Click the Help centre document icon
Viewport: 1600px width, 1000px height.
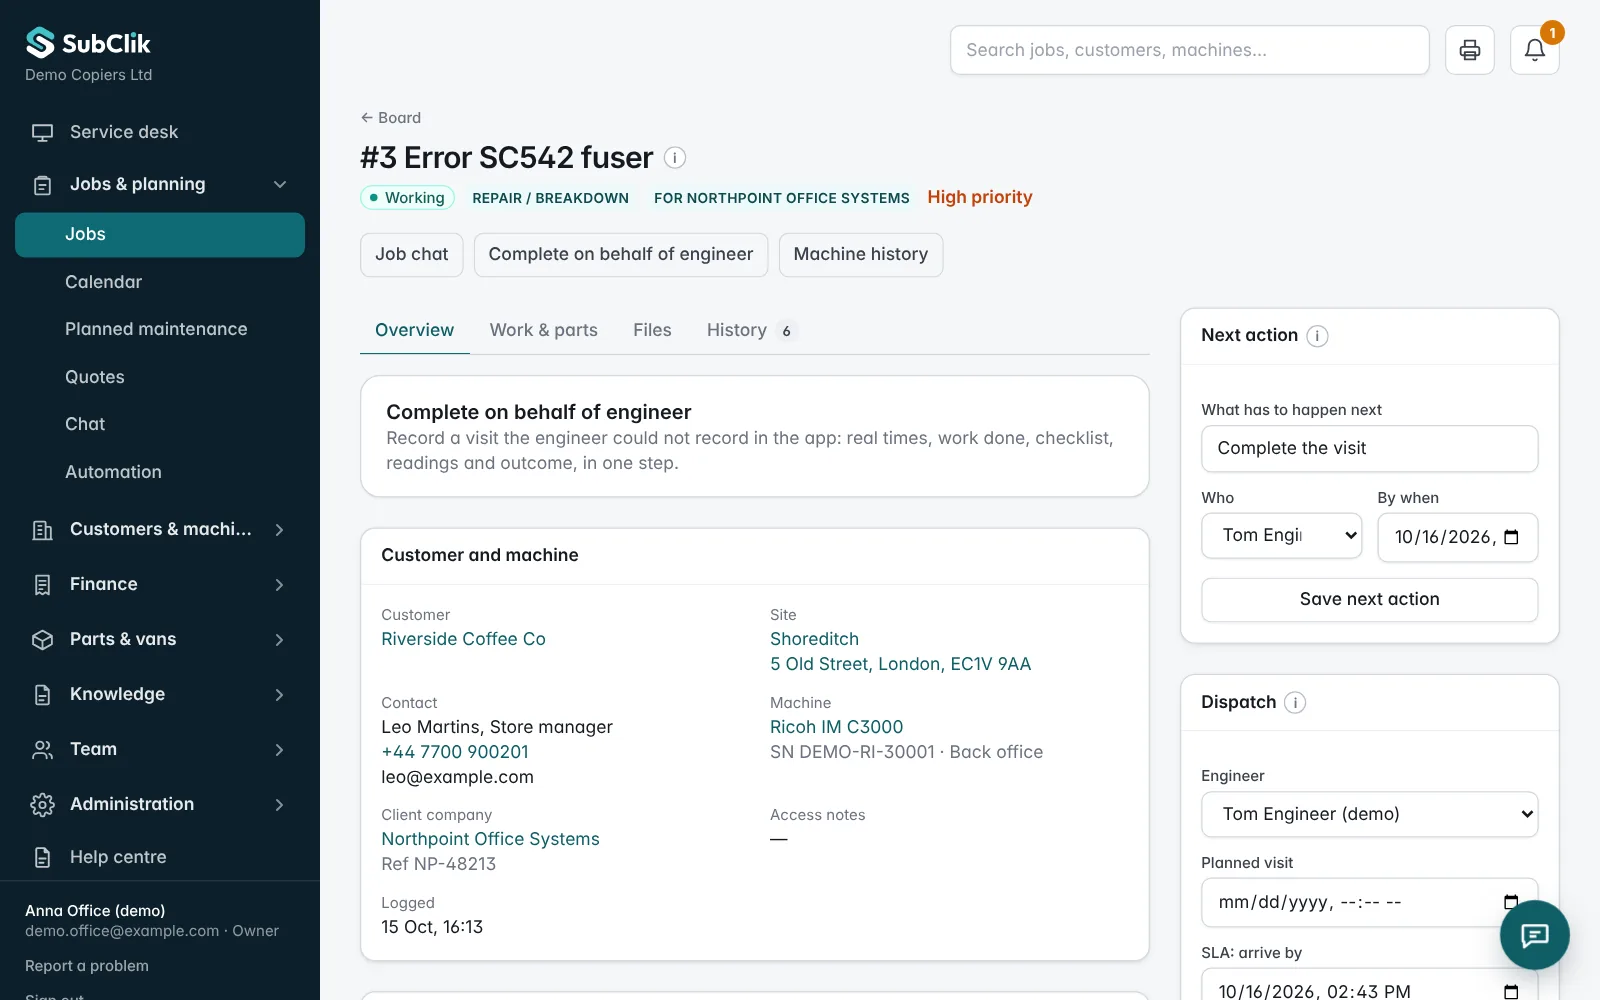[42, 858]
